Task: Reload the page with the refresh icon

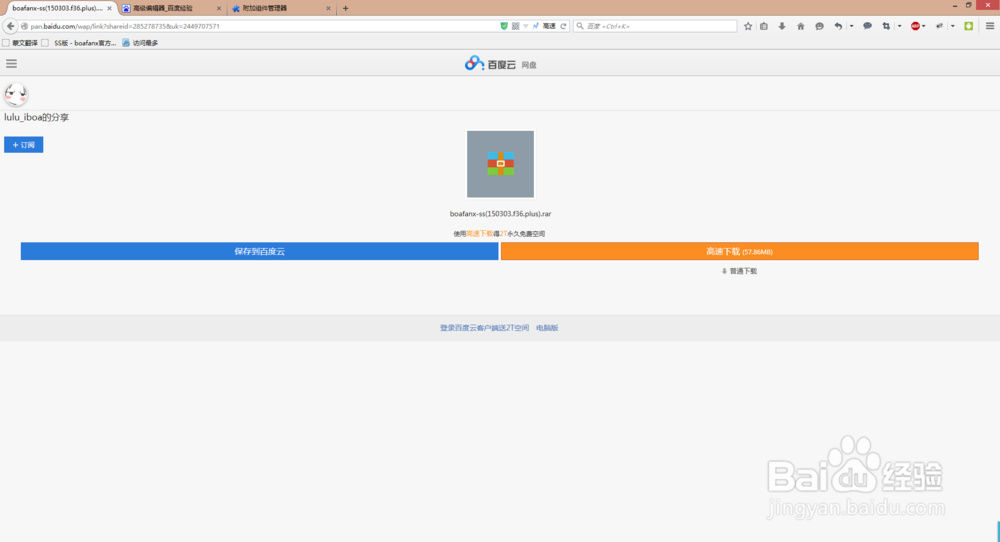Action: (563, 26)
